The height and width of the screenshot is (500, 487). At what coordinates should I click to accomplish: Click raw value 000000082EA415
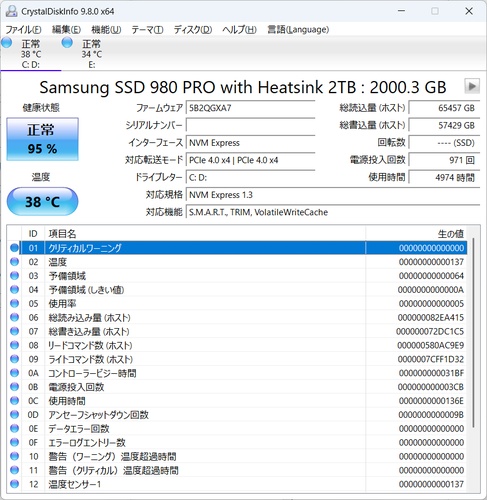tap(431, 318)
